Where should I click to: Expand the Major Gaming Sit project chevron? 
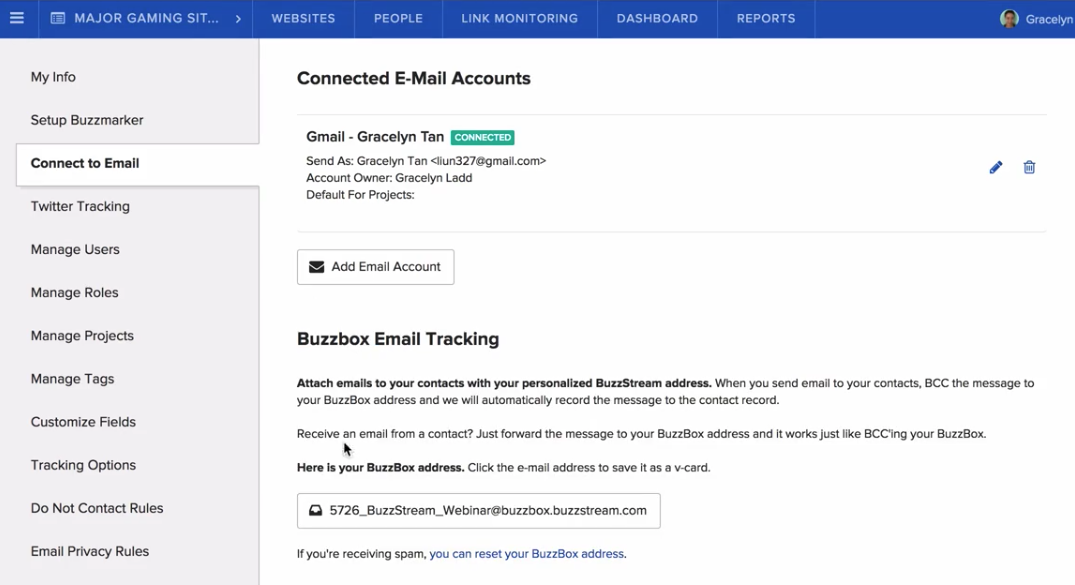238,19
